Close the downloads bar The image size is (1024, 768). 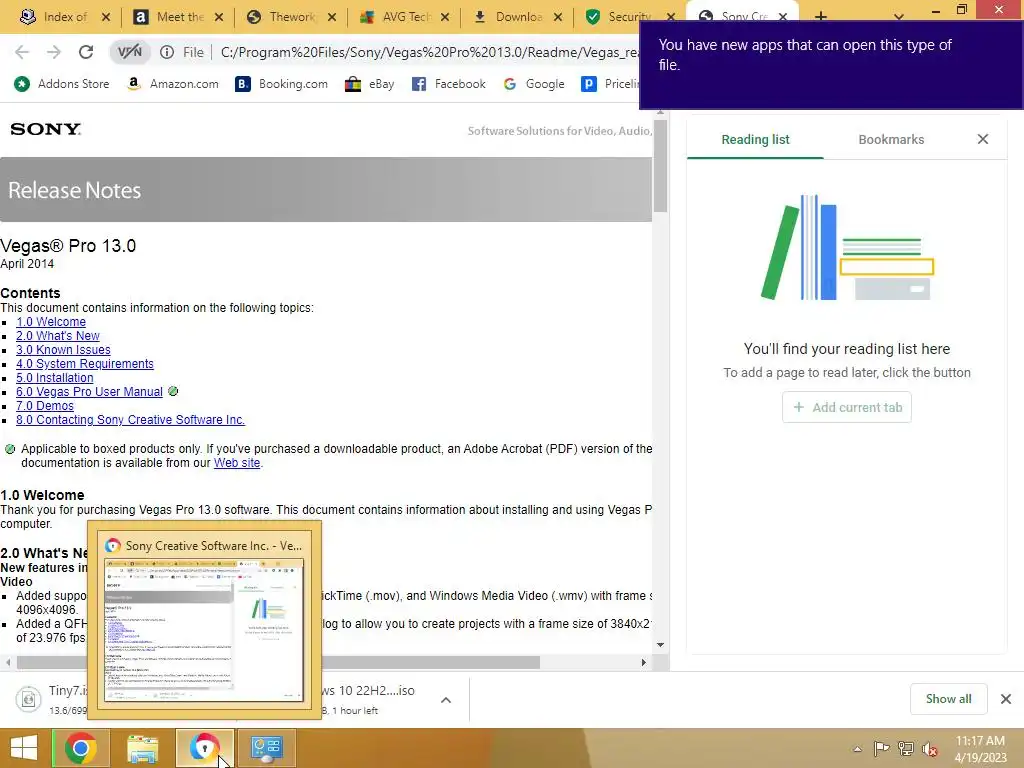point(1006,699)
